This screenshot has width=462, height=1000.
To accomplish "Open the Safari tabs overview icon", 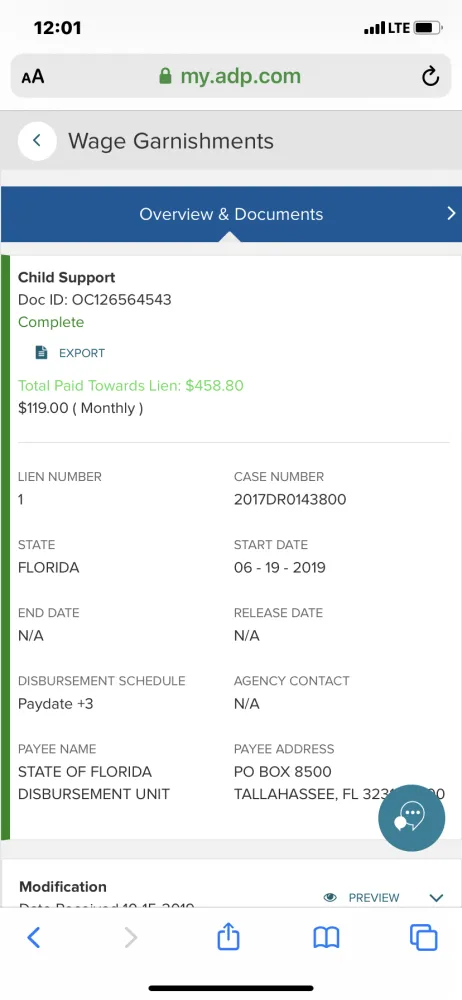I will (424, 938).
